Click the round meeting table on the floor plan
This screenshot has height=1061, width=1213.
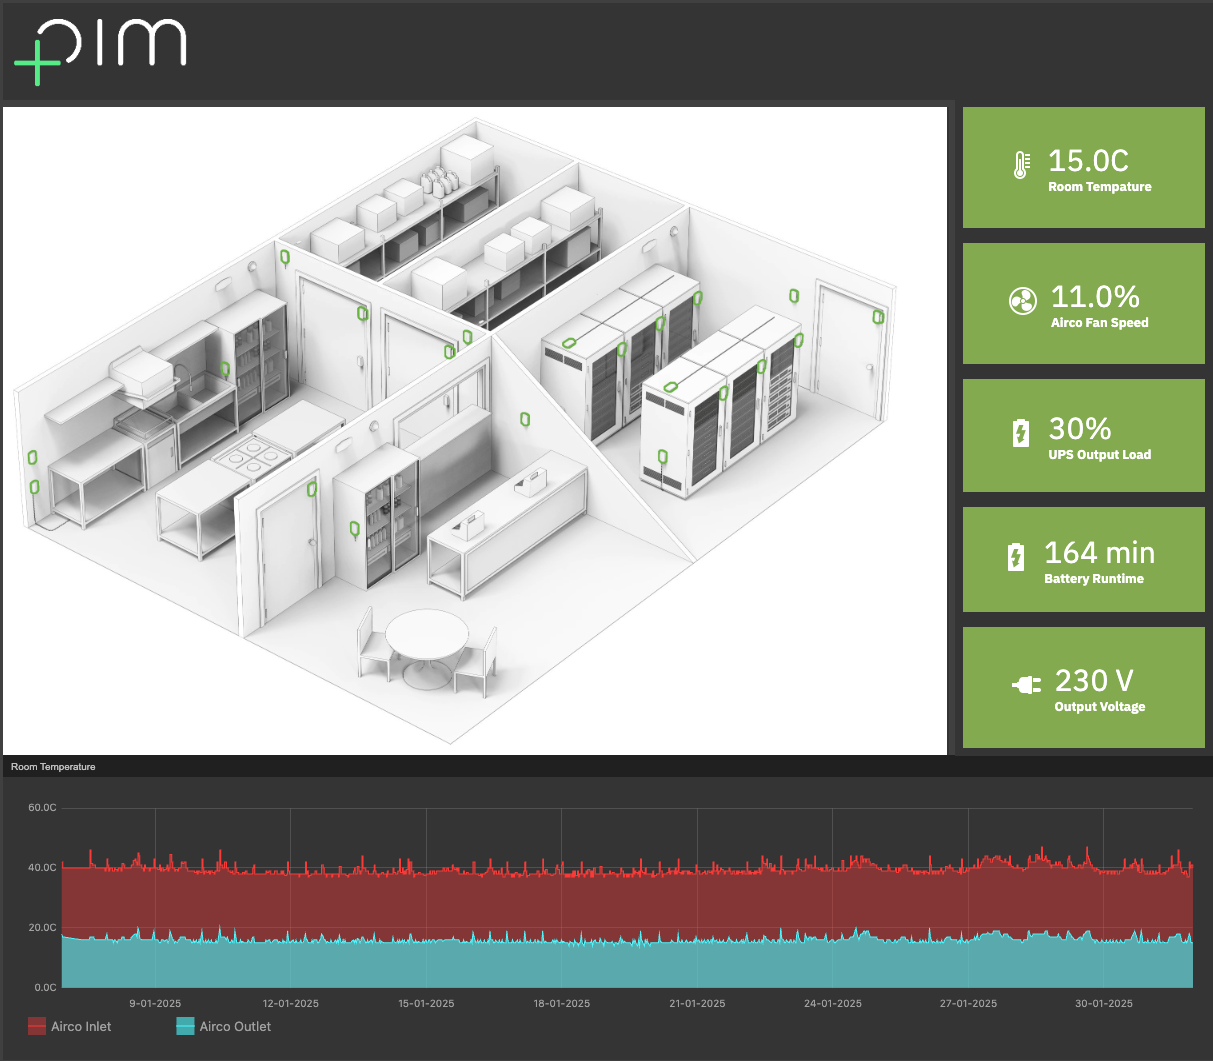(x=428, y=630)
